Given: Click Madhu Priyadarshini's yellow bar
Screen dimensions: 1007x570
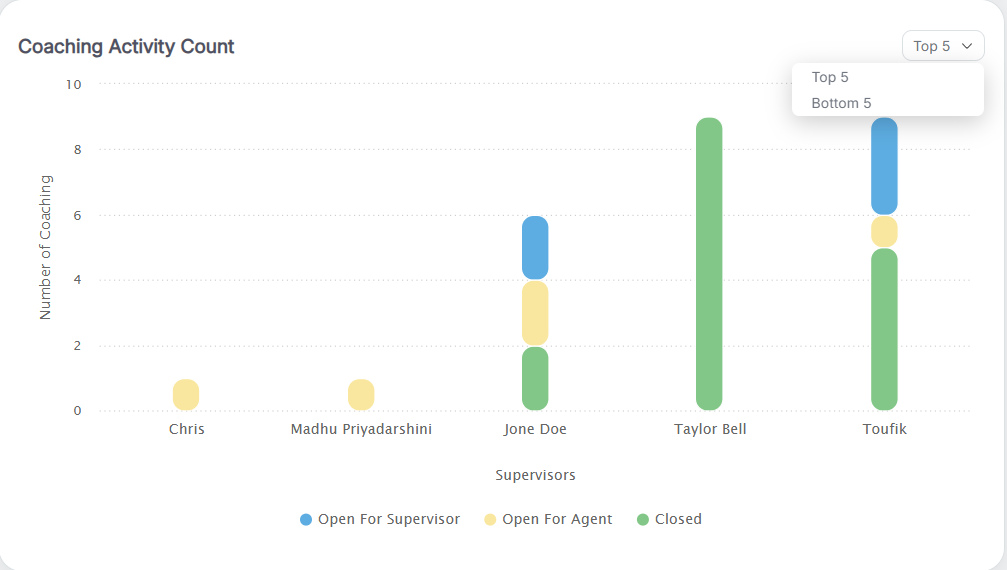Looking at the screenshot, I should tap(361, 394).
